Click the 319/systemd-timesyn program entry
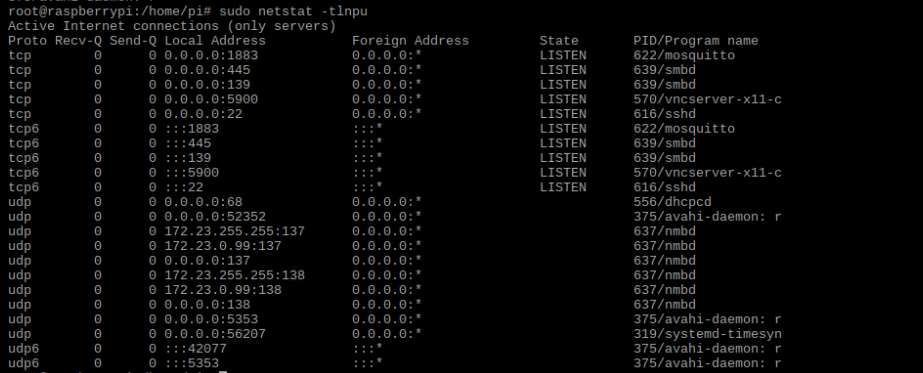This screenshot has width=923, height=373. [x=708, y=334]
